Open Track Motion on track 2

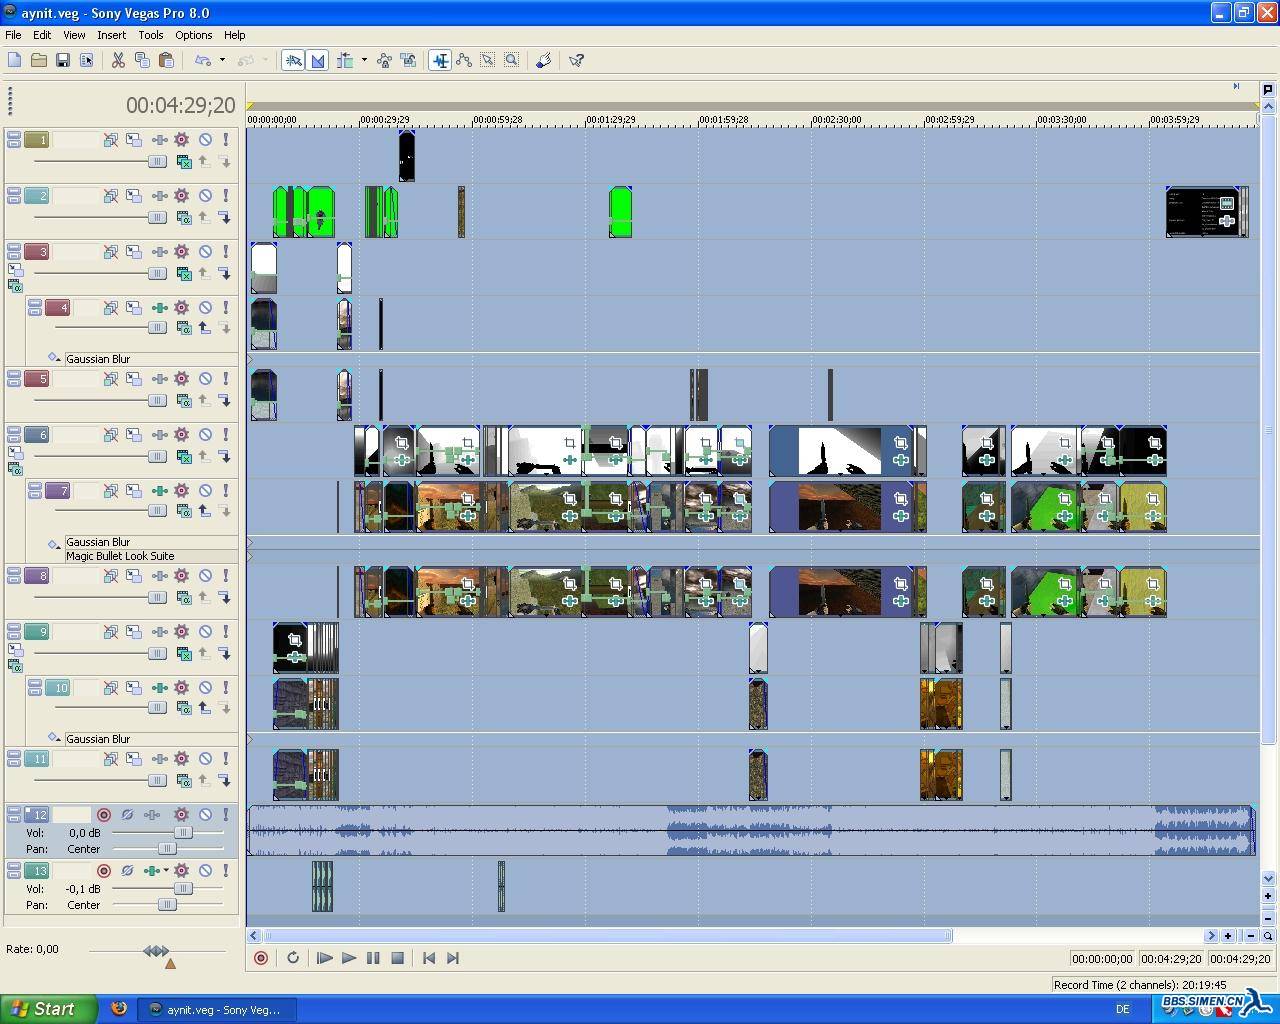tap(133, 196)
